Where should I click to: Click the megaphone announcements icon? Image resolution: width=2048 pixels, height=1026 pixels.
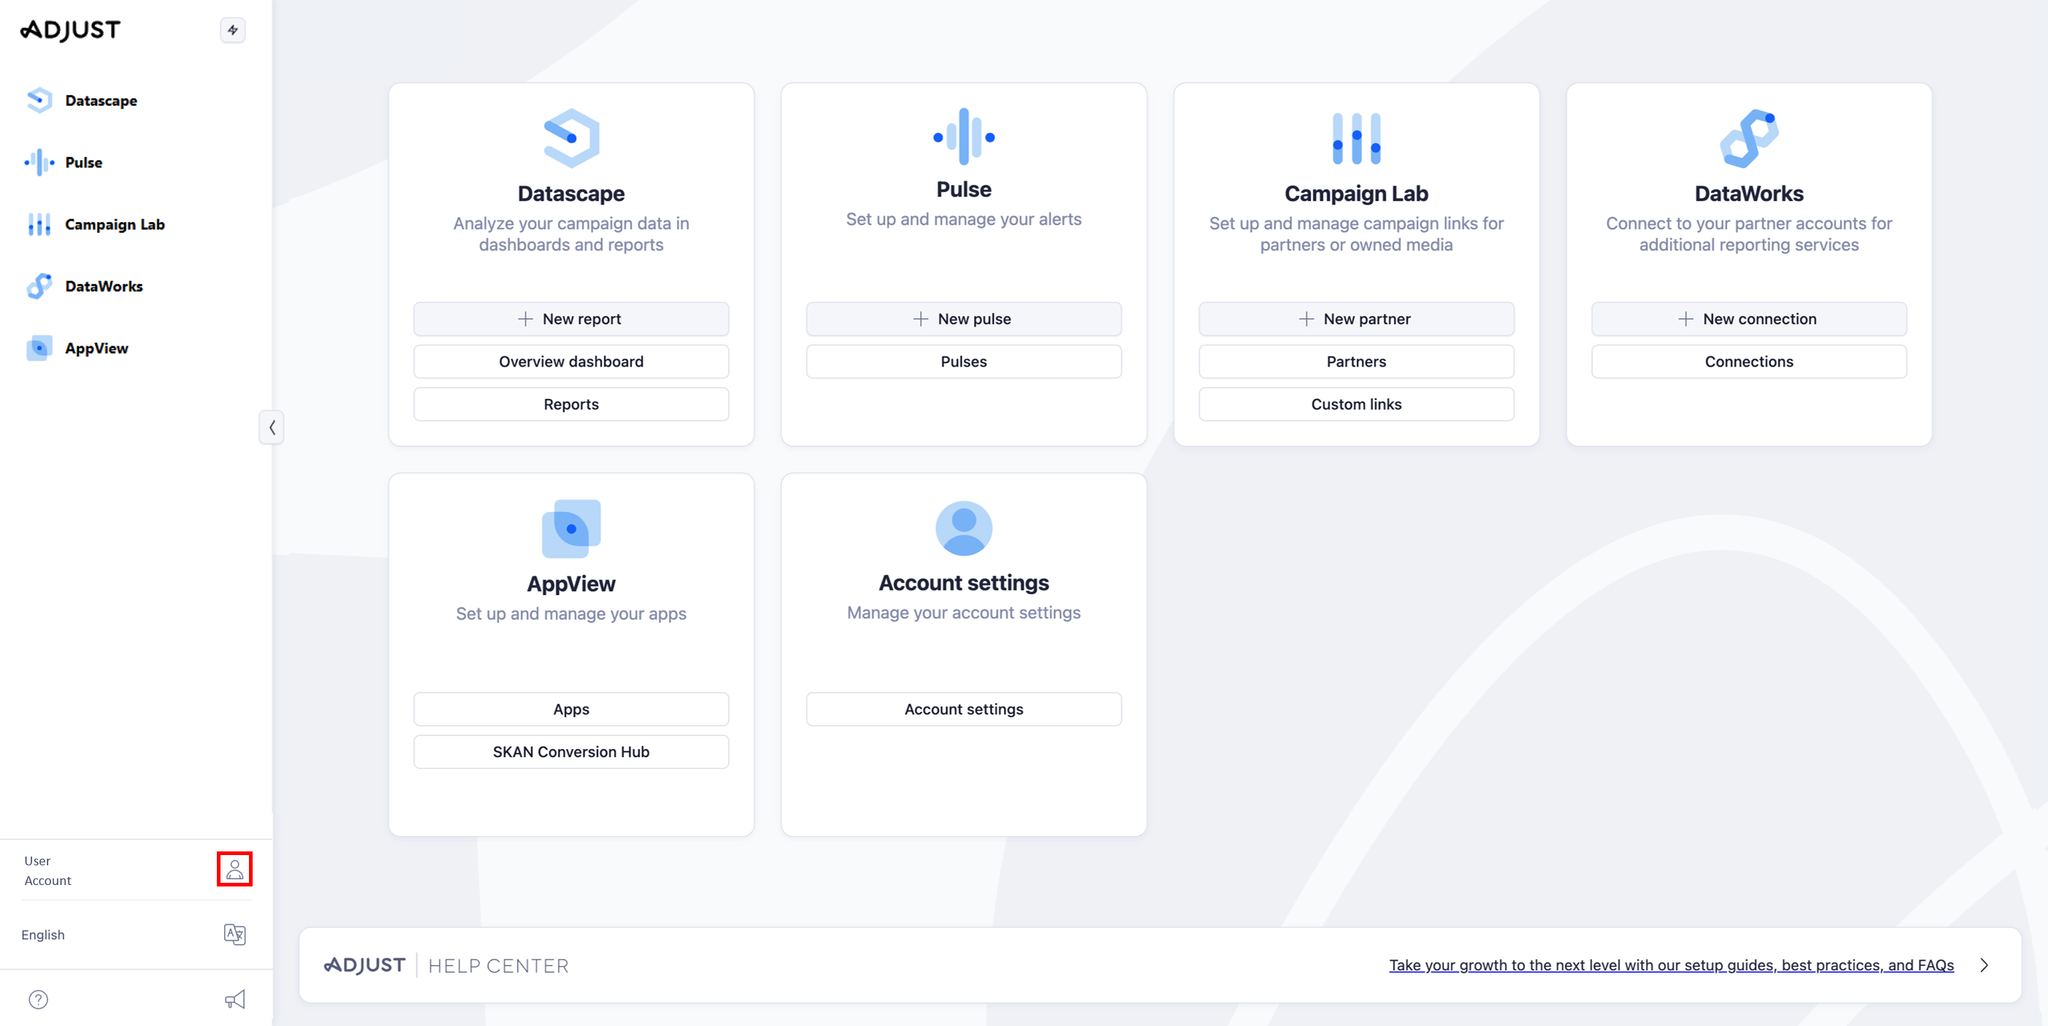[235, 999]
